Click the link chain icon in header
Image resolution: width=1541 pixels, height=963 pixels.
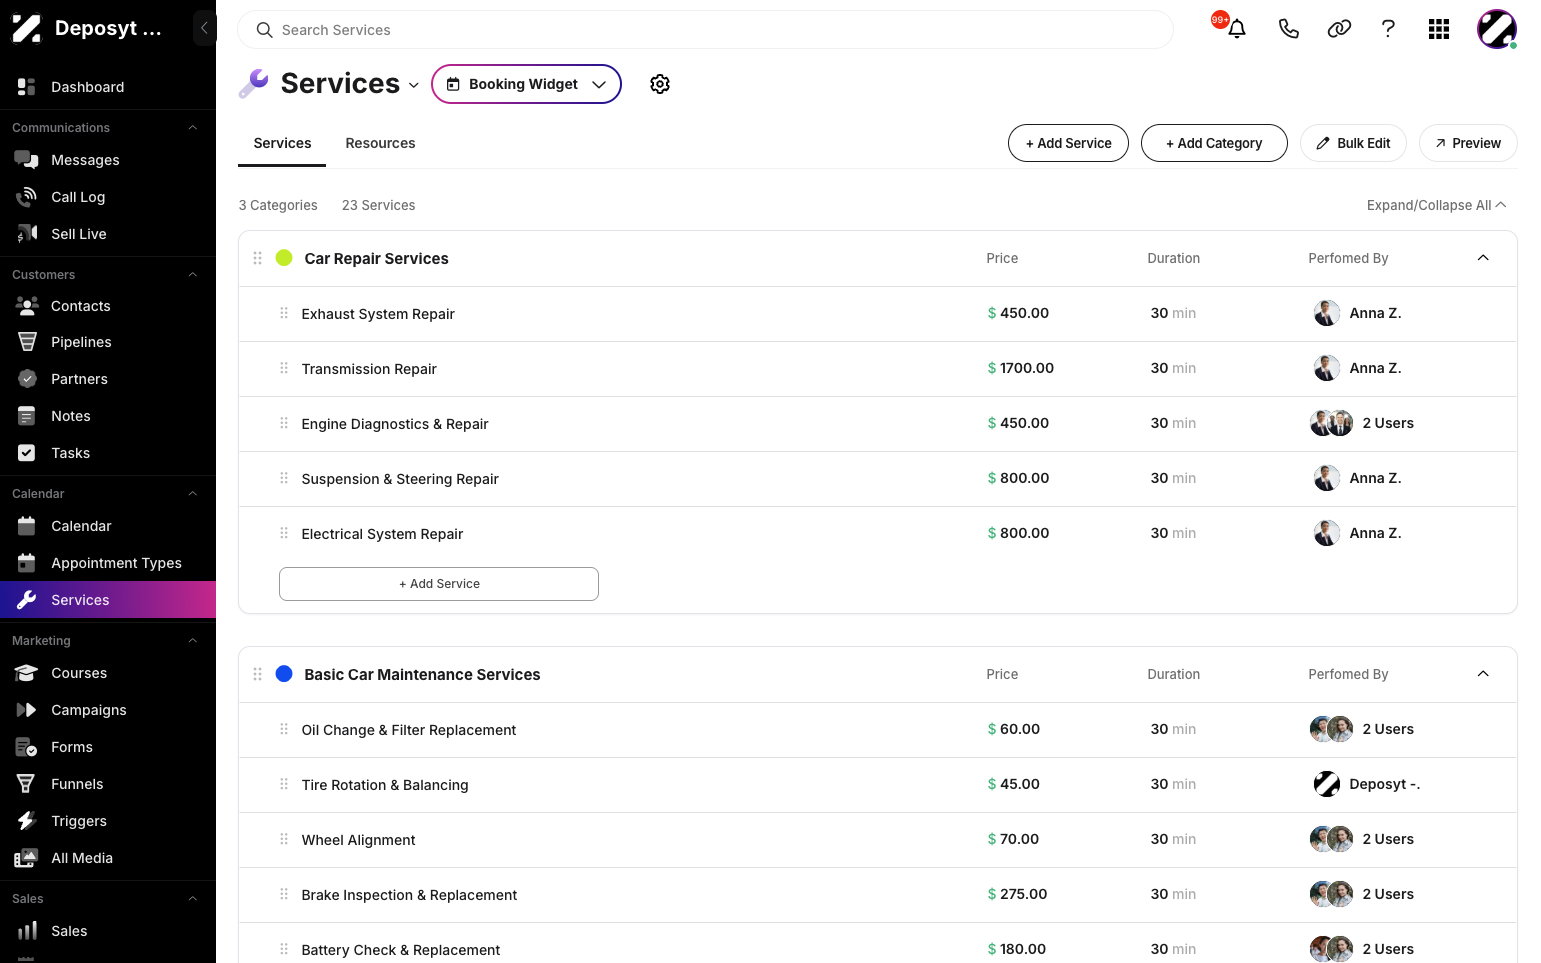[x=1339, y=29]
